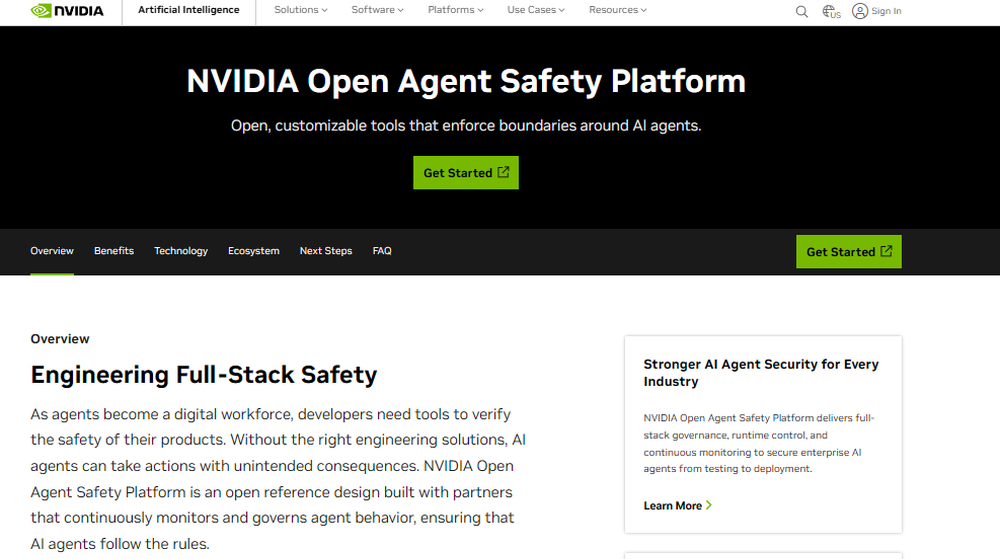Select the Benefits tab
The image size is (1000, 559).
[x=114, y=251]
